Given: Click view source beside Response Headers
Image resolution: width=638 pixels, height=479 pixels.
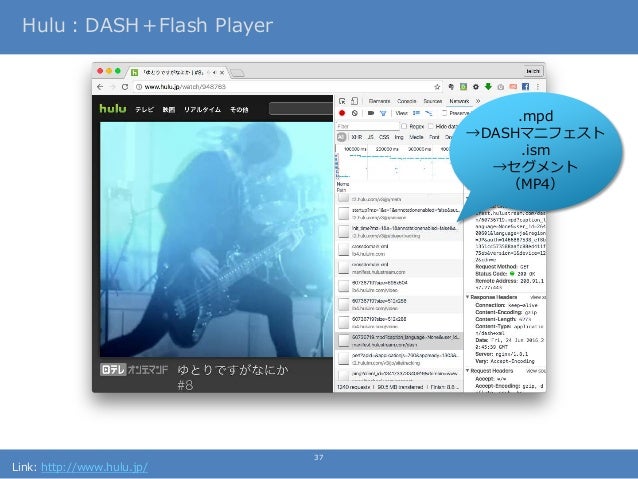Looking at the screenshot, I should click(x=538, y=297).
